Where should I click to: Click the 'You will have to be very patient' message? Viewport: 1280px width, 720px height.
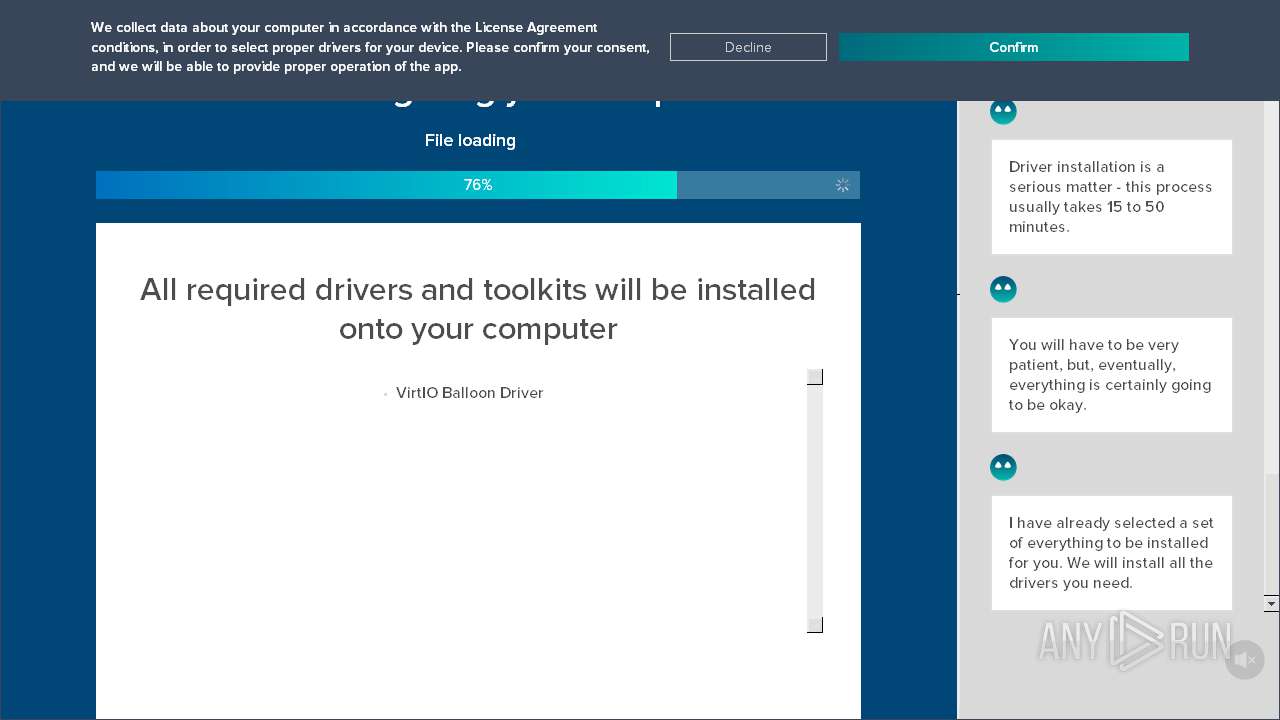1112,375
